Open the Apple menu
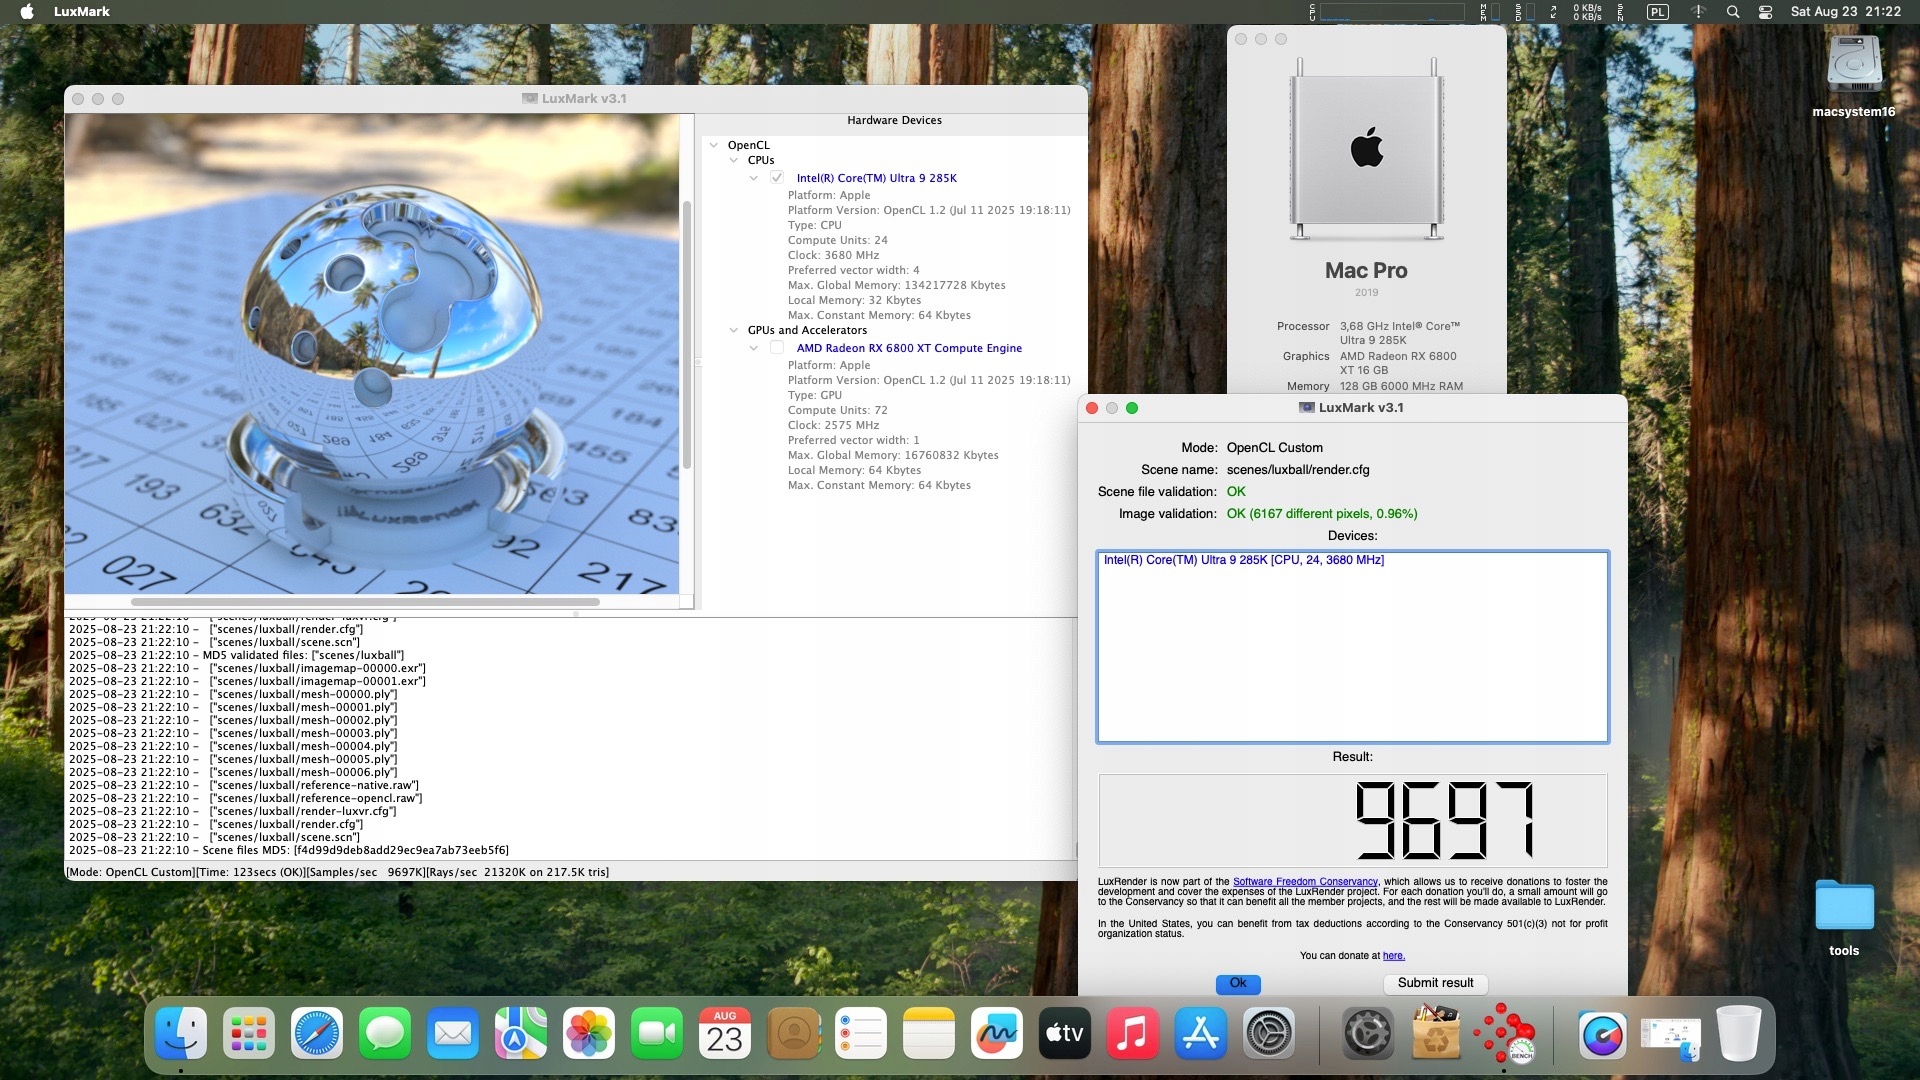1920x1080 pixels. (27, 12)
